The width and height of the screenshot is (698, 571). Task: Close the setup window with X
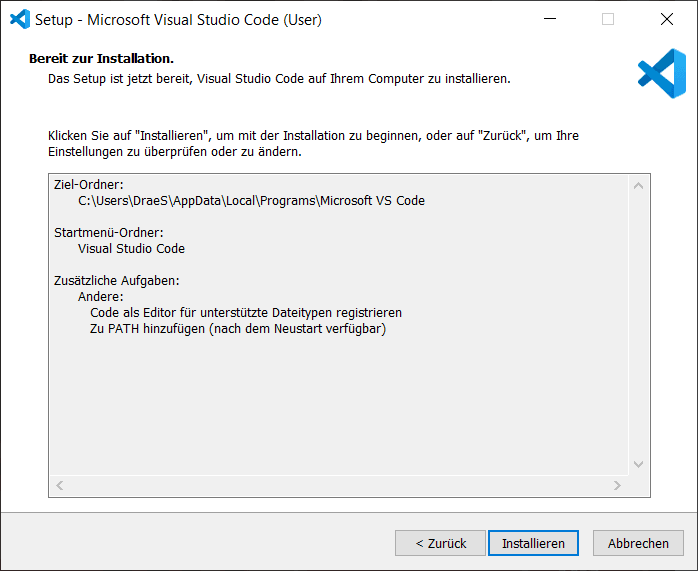pos(666,19)
